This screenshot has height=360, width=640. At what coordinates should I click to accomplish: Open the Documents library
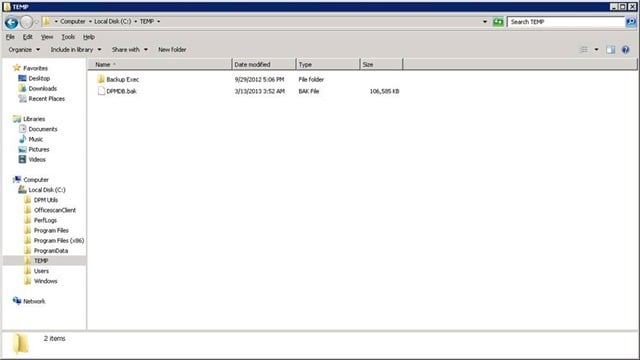click(x=43, y=129)
